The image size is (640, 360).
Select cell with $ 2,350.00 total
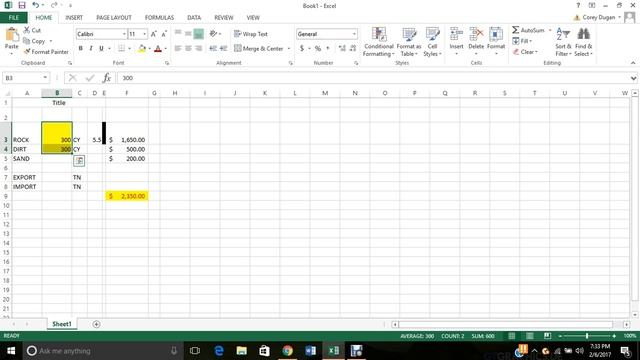127,196
